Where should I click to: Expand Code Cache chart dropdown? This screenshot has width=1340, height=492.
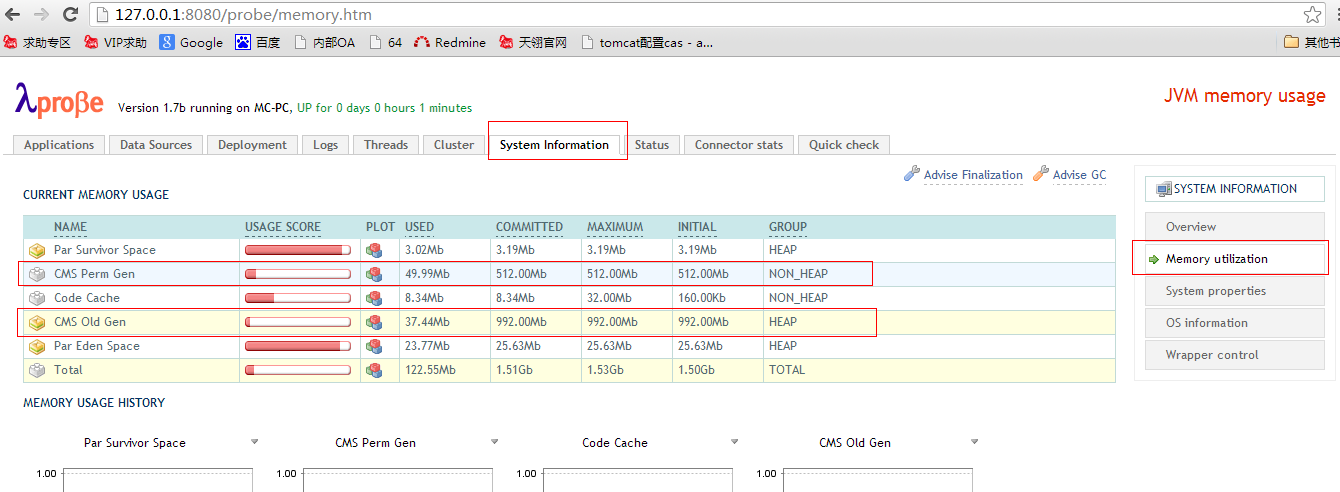(735, 442)
